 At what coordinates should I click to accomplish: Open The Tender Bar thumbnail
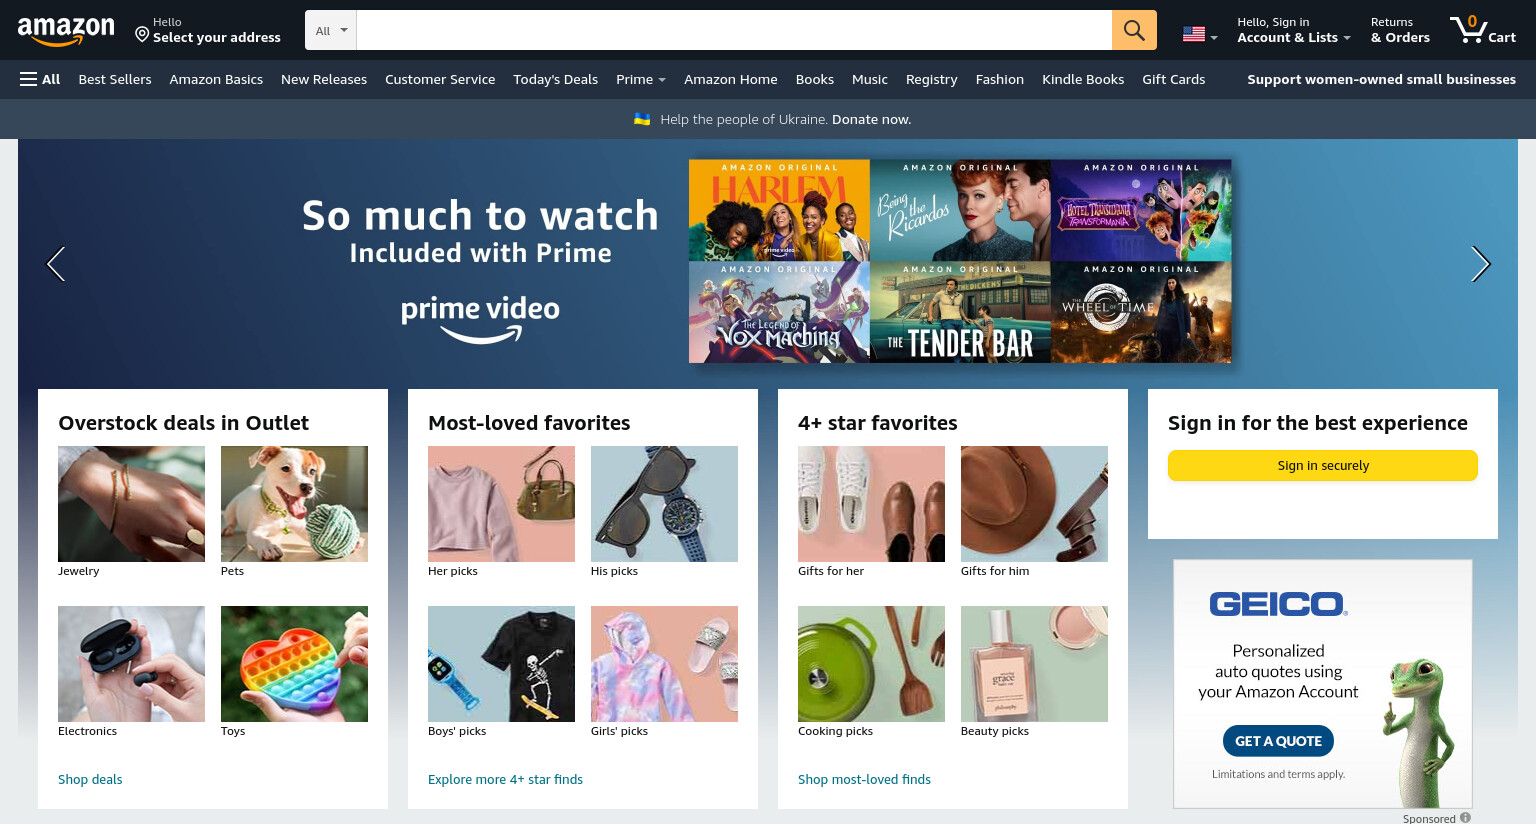[x=960, y=312]
